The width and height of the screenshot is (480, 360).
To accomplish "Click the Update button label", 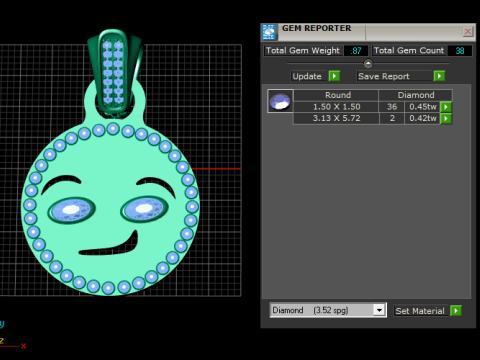I will pos(307,76).
